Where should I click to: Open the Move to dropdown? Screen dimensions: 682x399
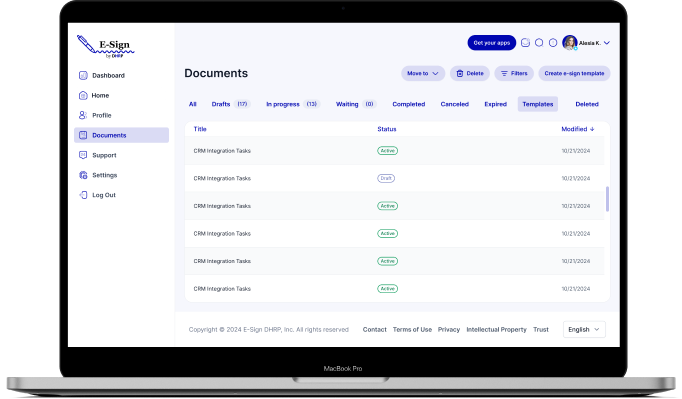pyautogui.click(x=423, y=74)
